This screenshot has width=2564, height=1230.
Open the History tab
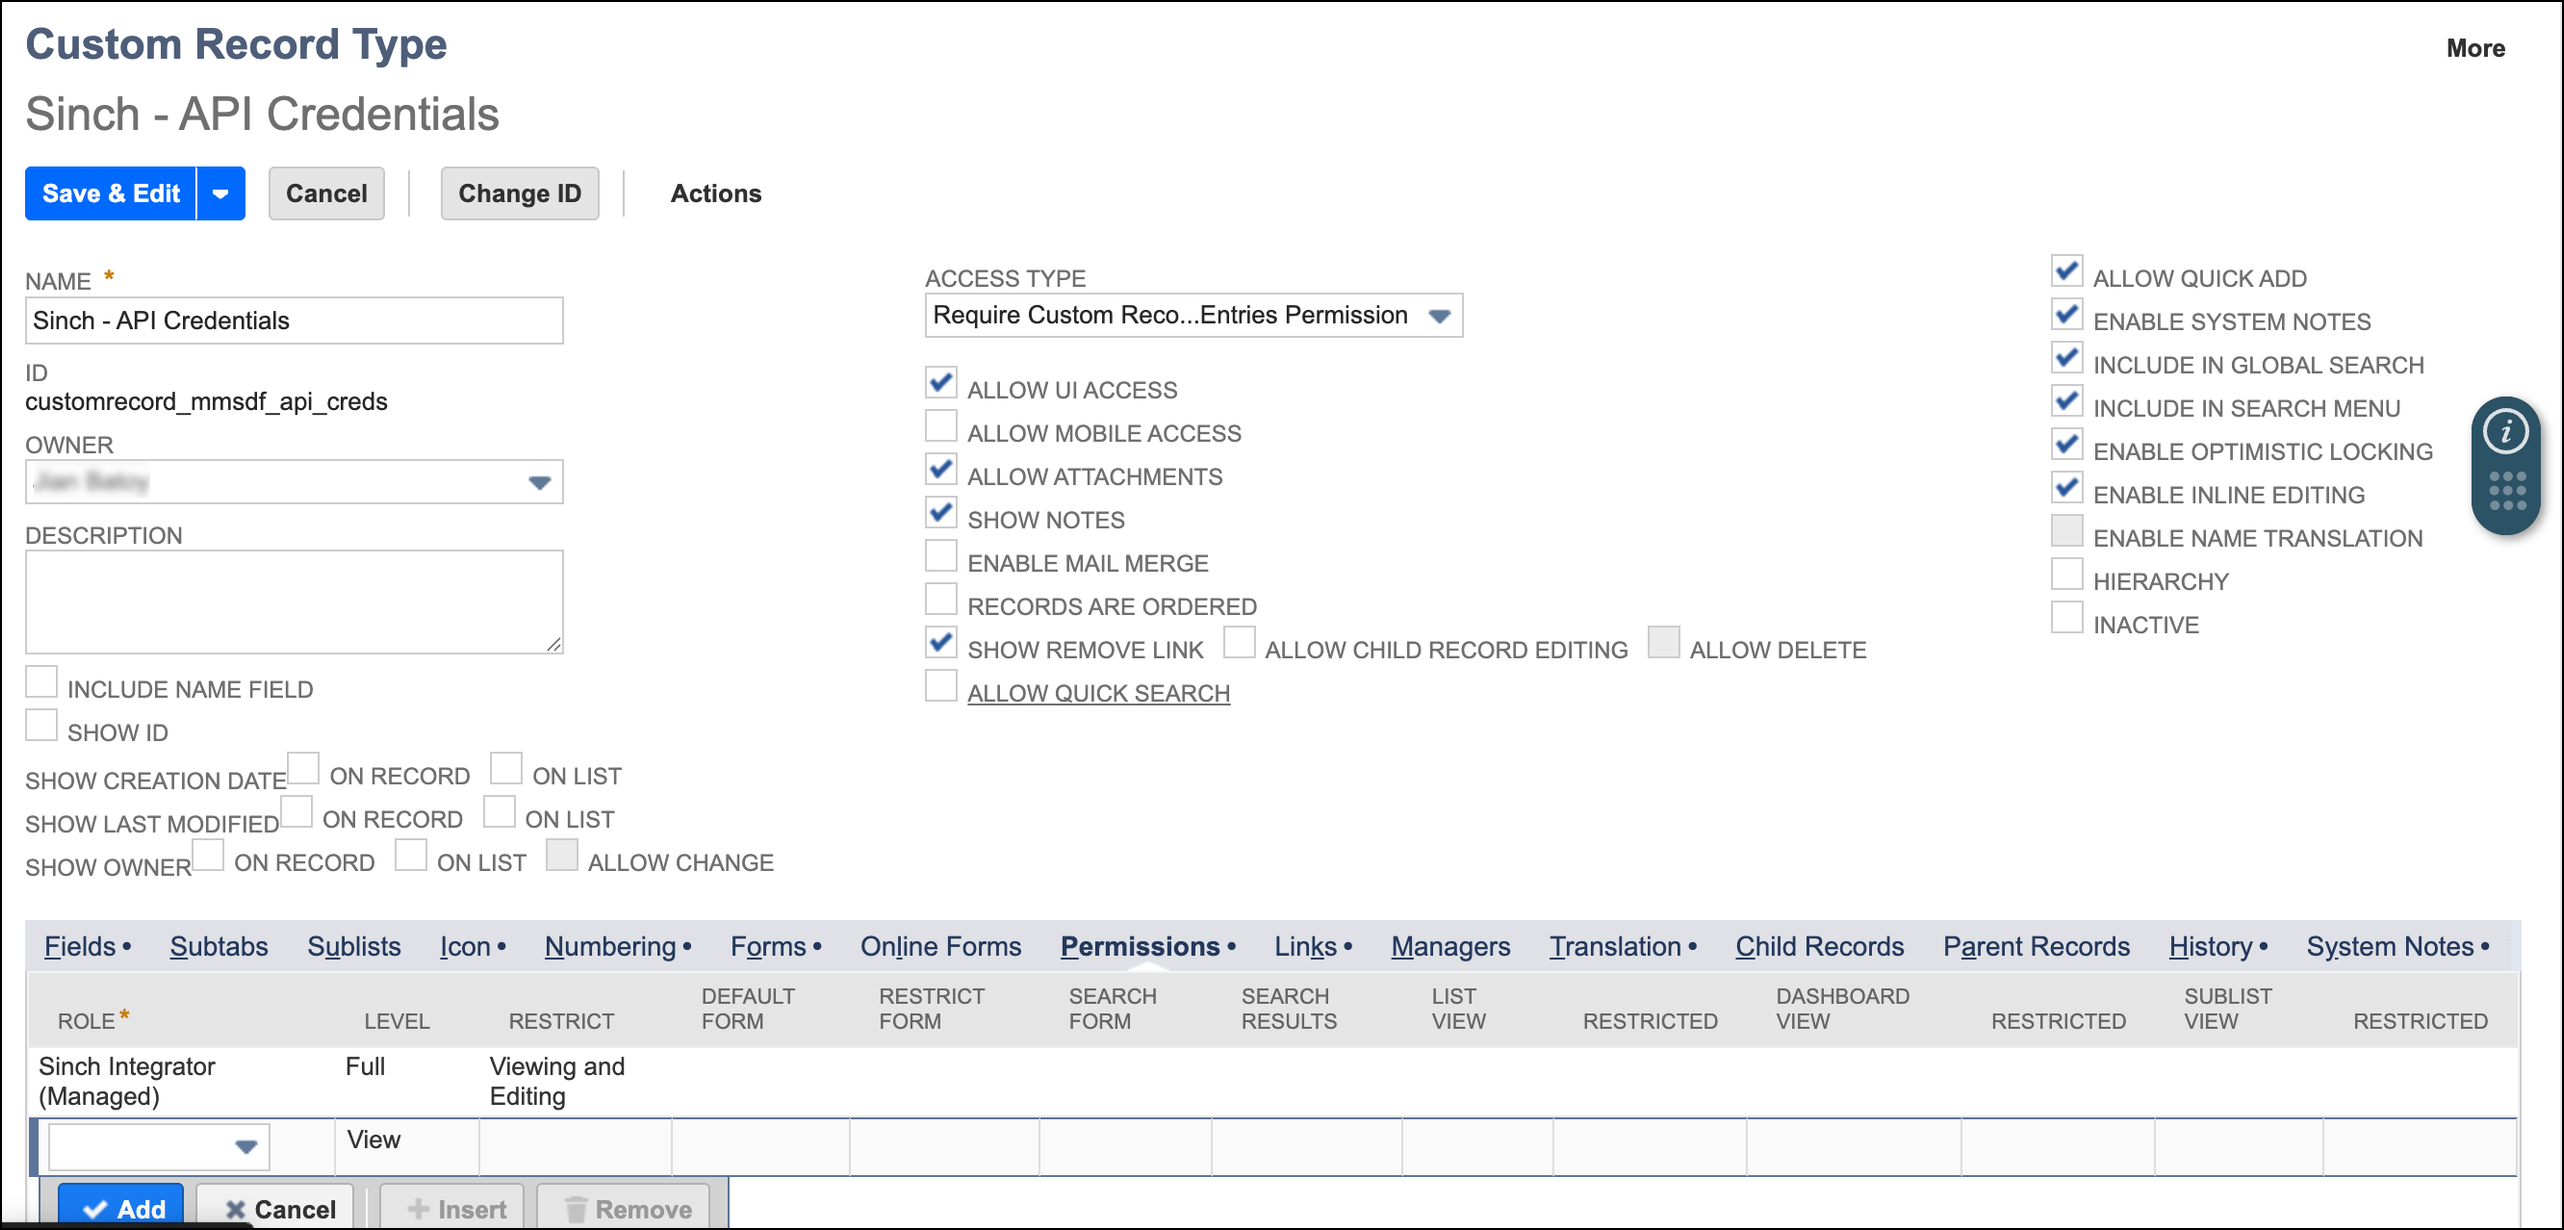(2210, 946)
